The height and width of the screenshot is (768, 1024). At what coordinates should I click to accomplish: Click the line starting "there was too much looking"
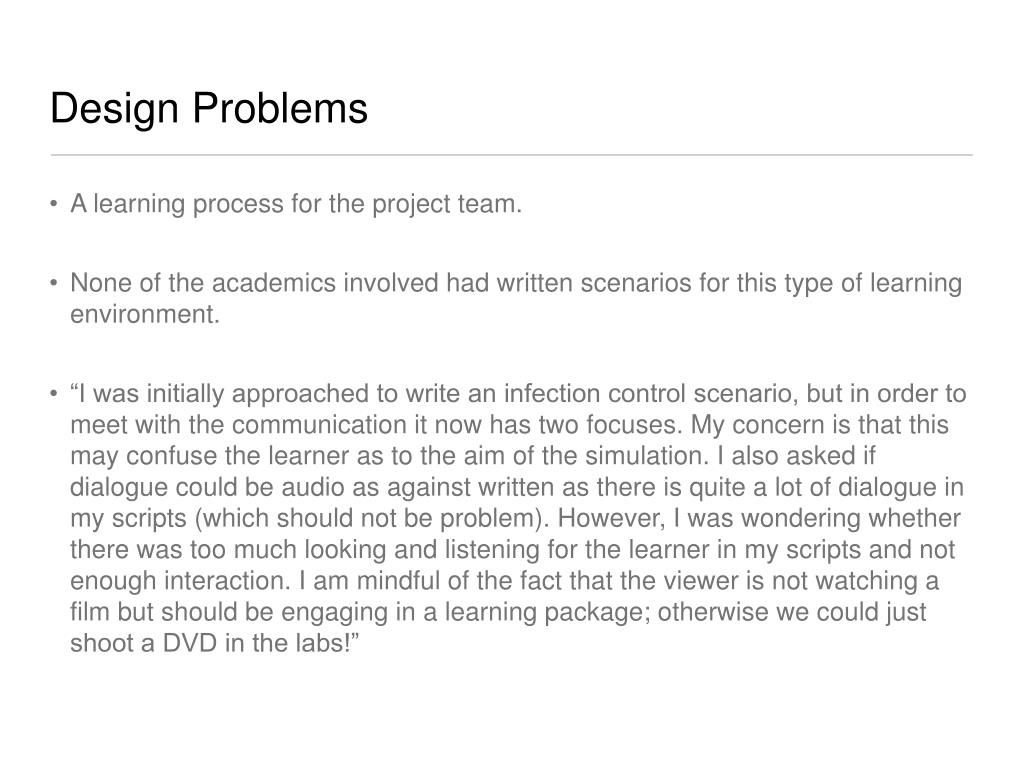coord(513,549)
